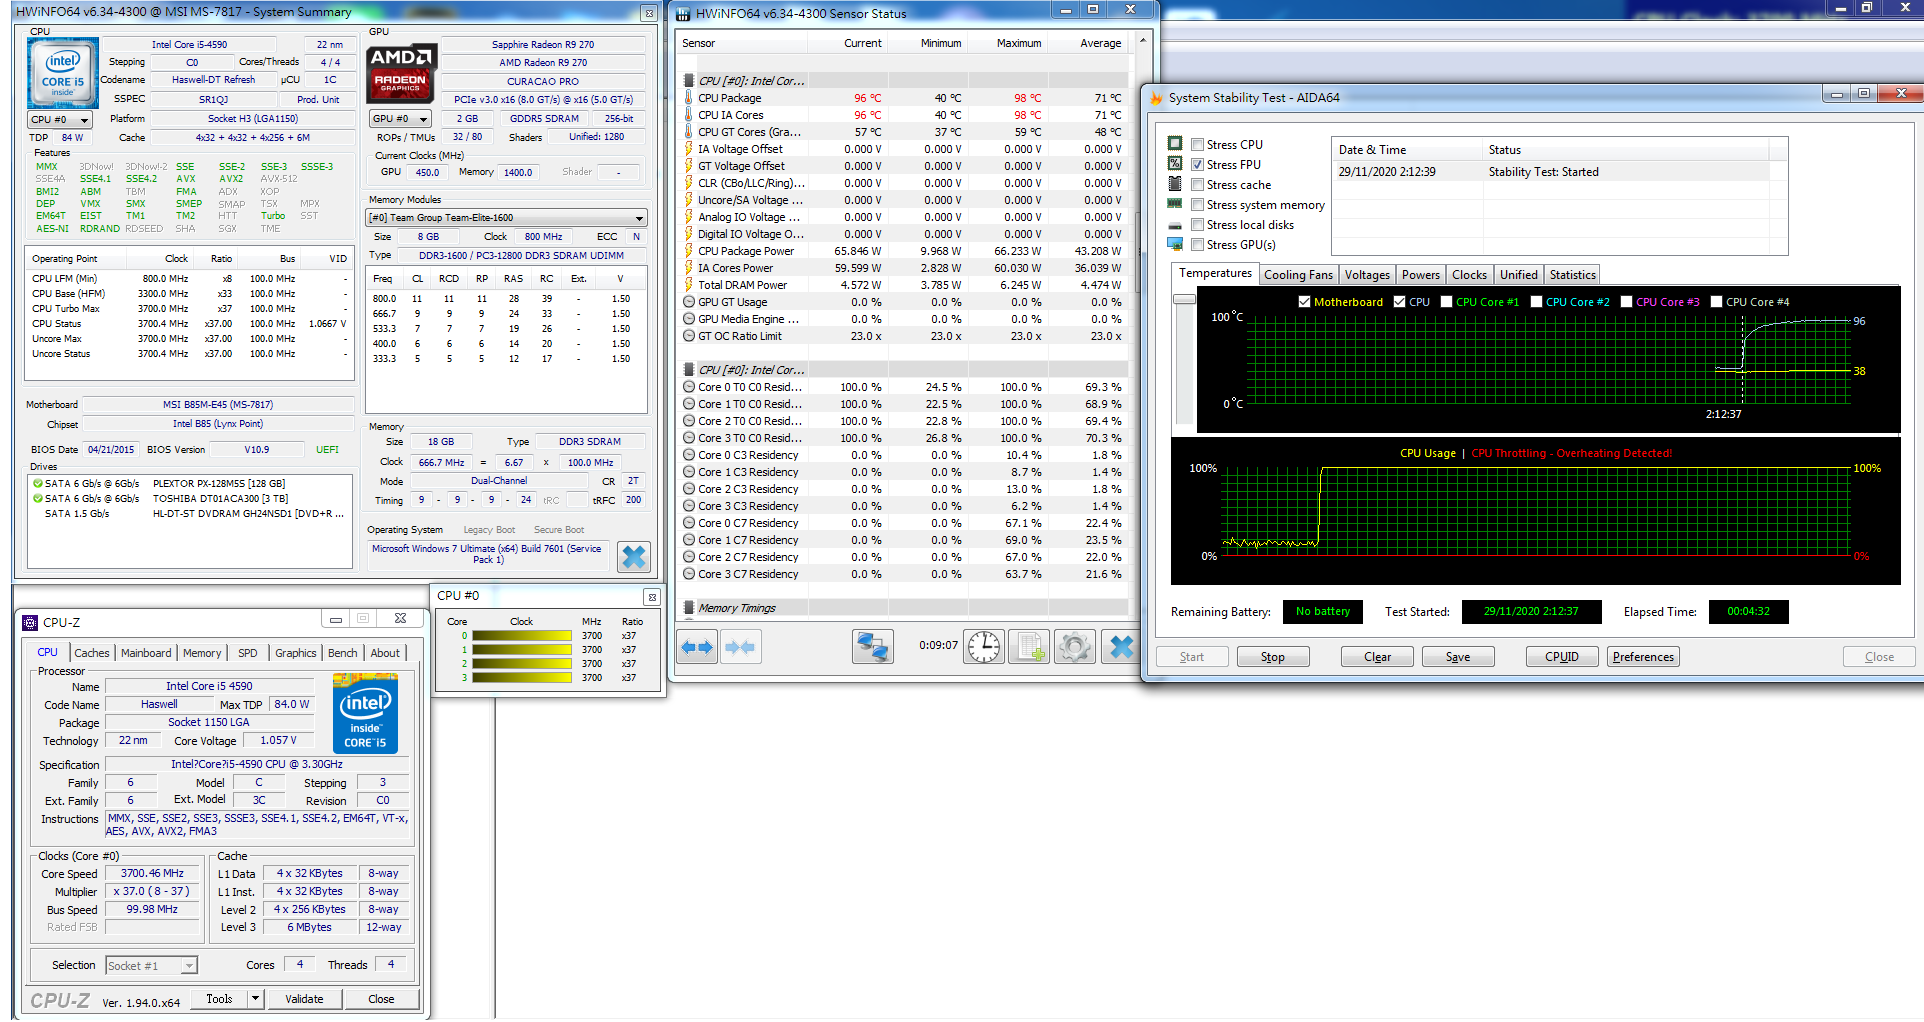
Task: Click the green check icon for TOSHIBA drive
Action: [x=38, y=498]
